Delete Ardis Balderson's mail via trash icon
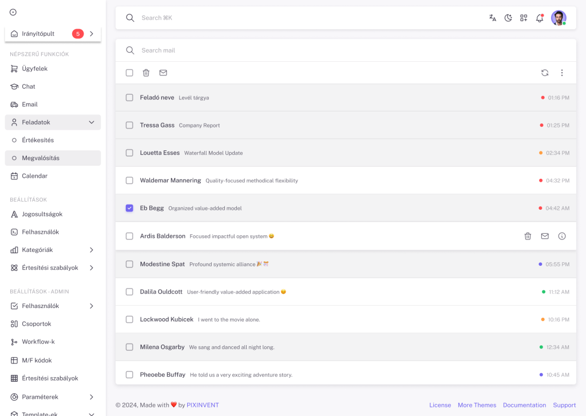Screen dimensions: 586x416 pyautogui.click(x=528, y=236)
